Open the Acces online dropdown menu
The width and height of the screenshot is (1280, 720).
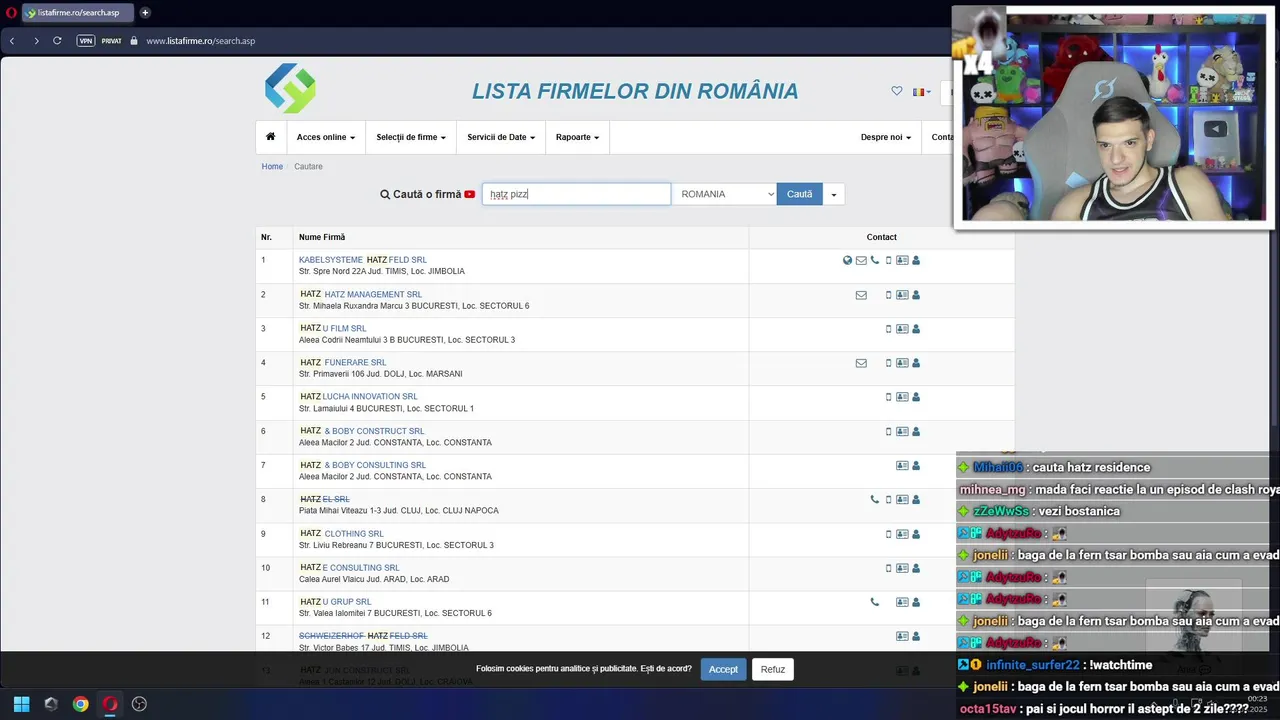click(326, 137)
